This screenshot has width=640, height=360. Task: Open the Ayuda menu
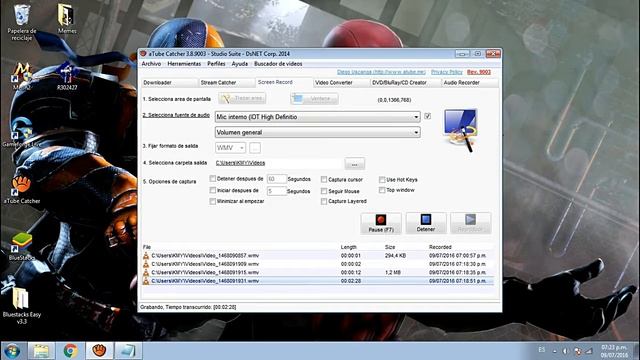[240, 64]
